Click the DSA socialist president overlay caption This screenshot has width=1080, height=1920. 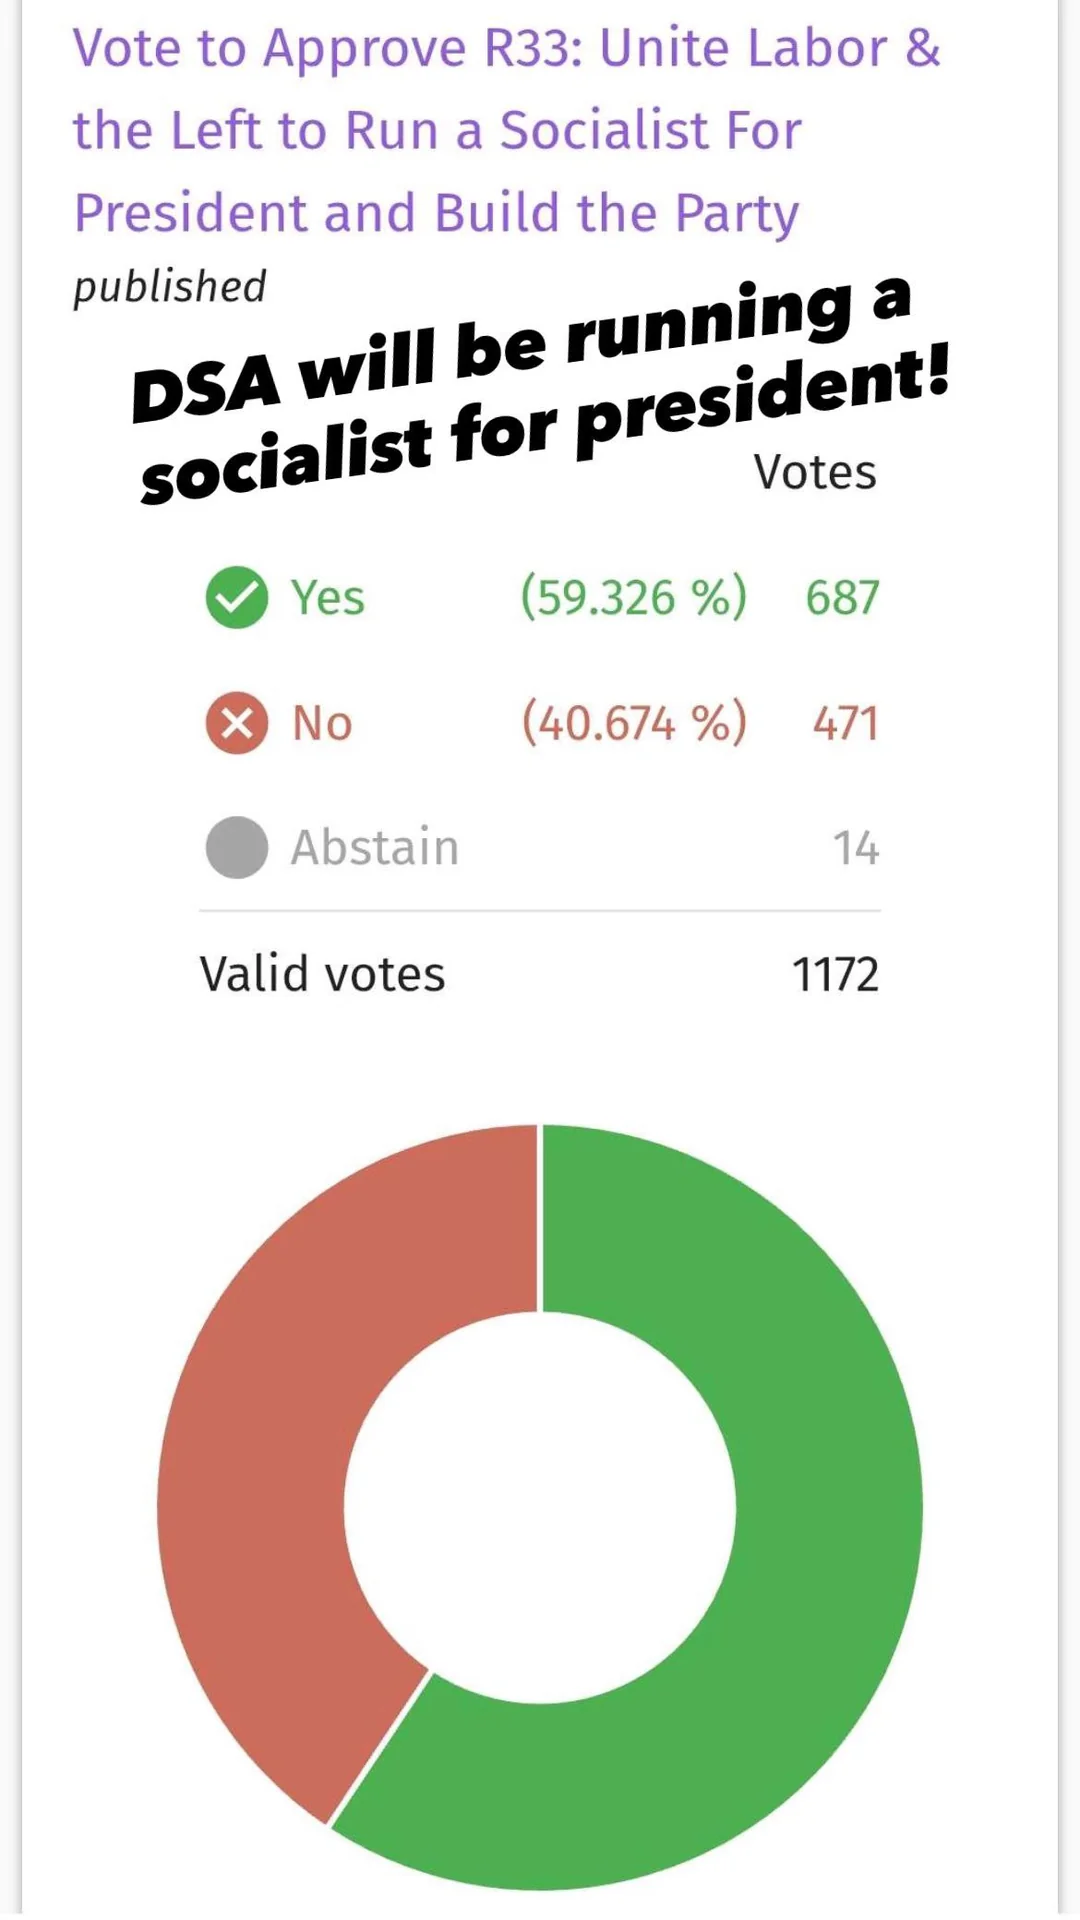541,390
